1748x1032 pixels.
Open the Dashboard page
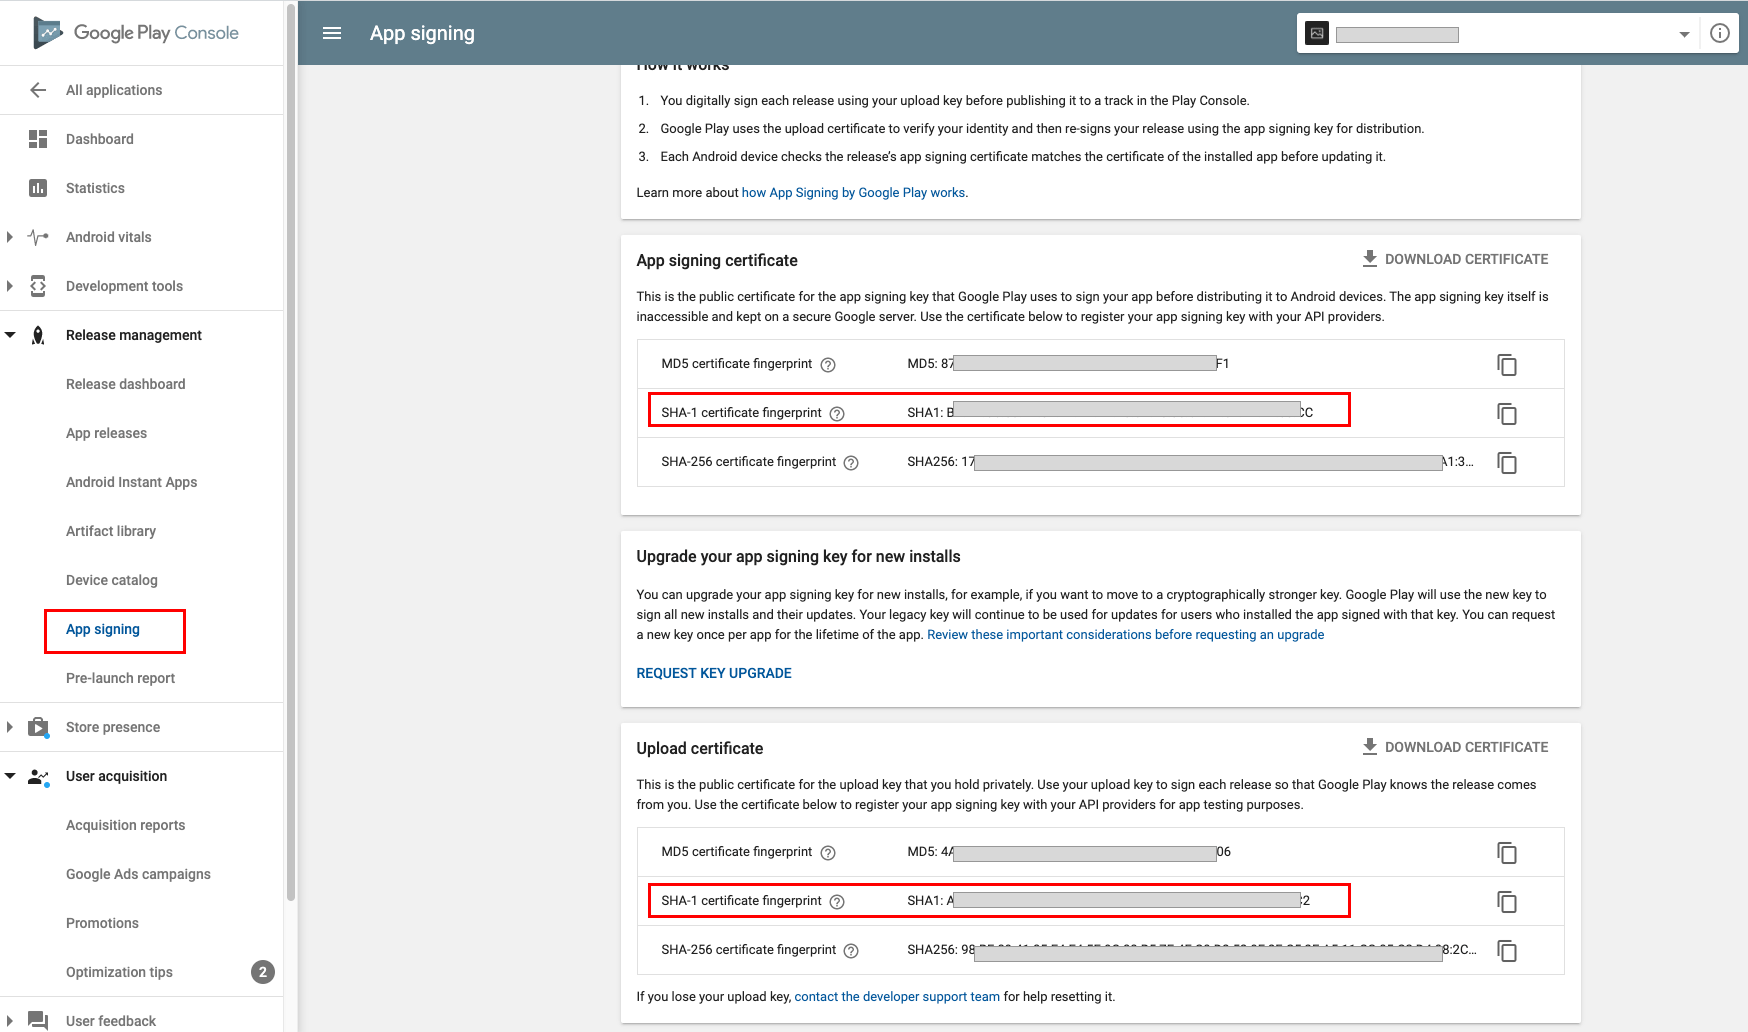point(100,139)
